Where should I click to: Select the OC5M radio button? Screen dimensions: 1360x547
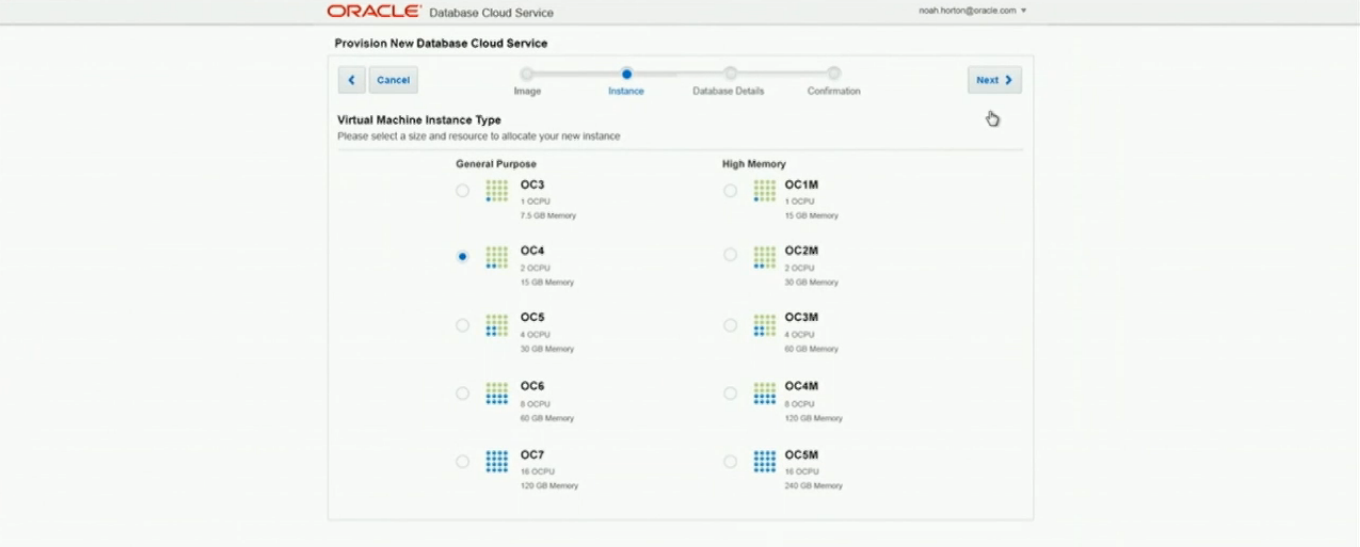[x=730, y=461]
